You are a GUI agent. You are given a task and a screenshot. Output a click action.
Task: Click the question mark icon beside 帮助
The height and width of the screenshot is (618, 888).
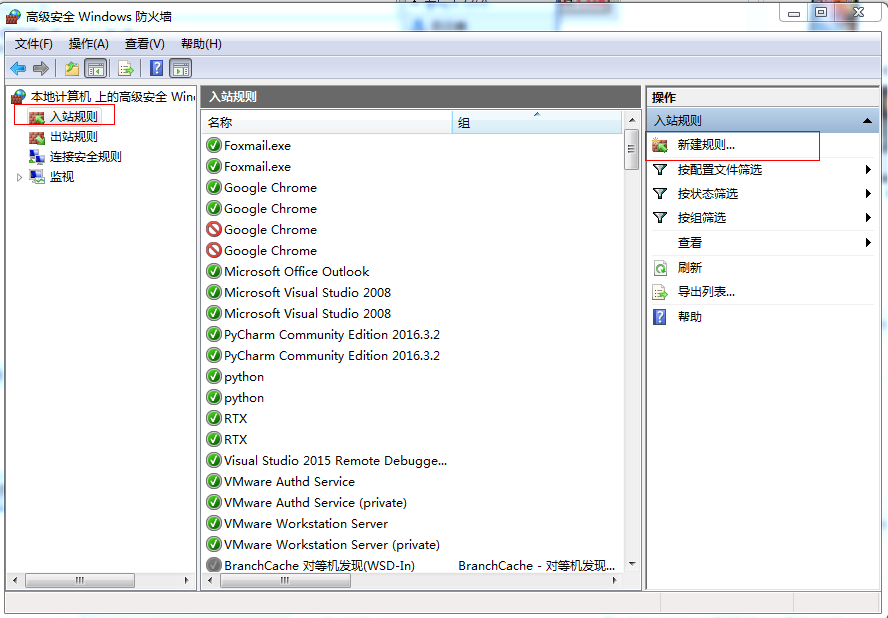660,317
